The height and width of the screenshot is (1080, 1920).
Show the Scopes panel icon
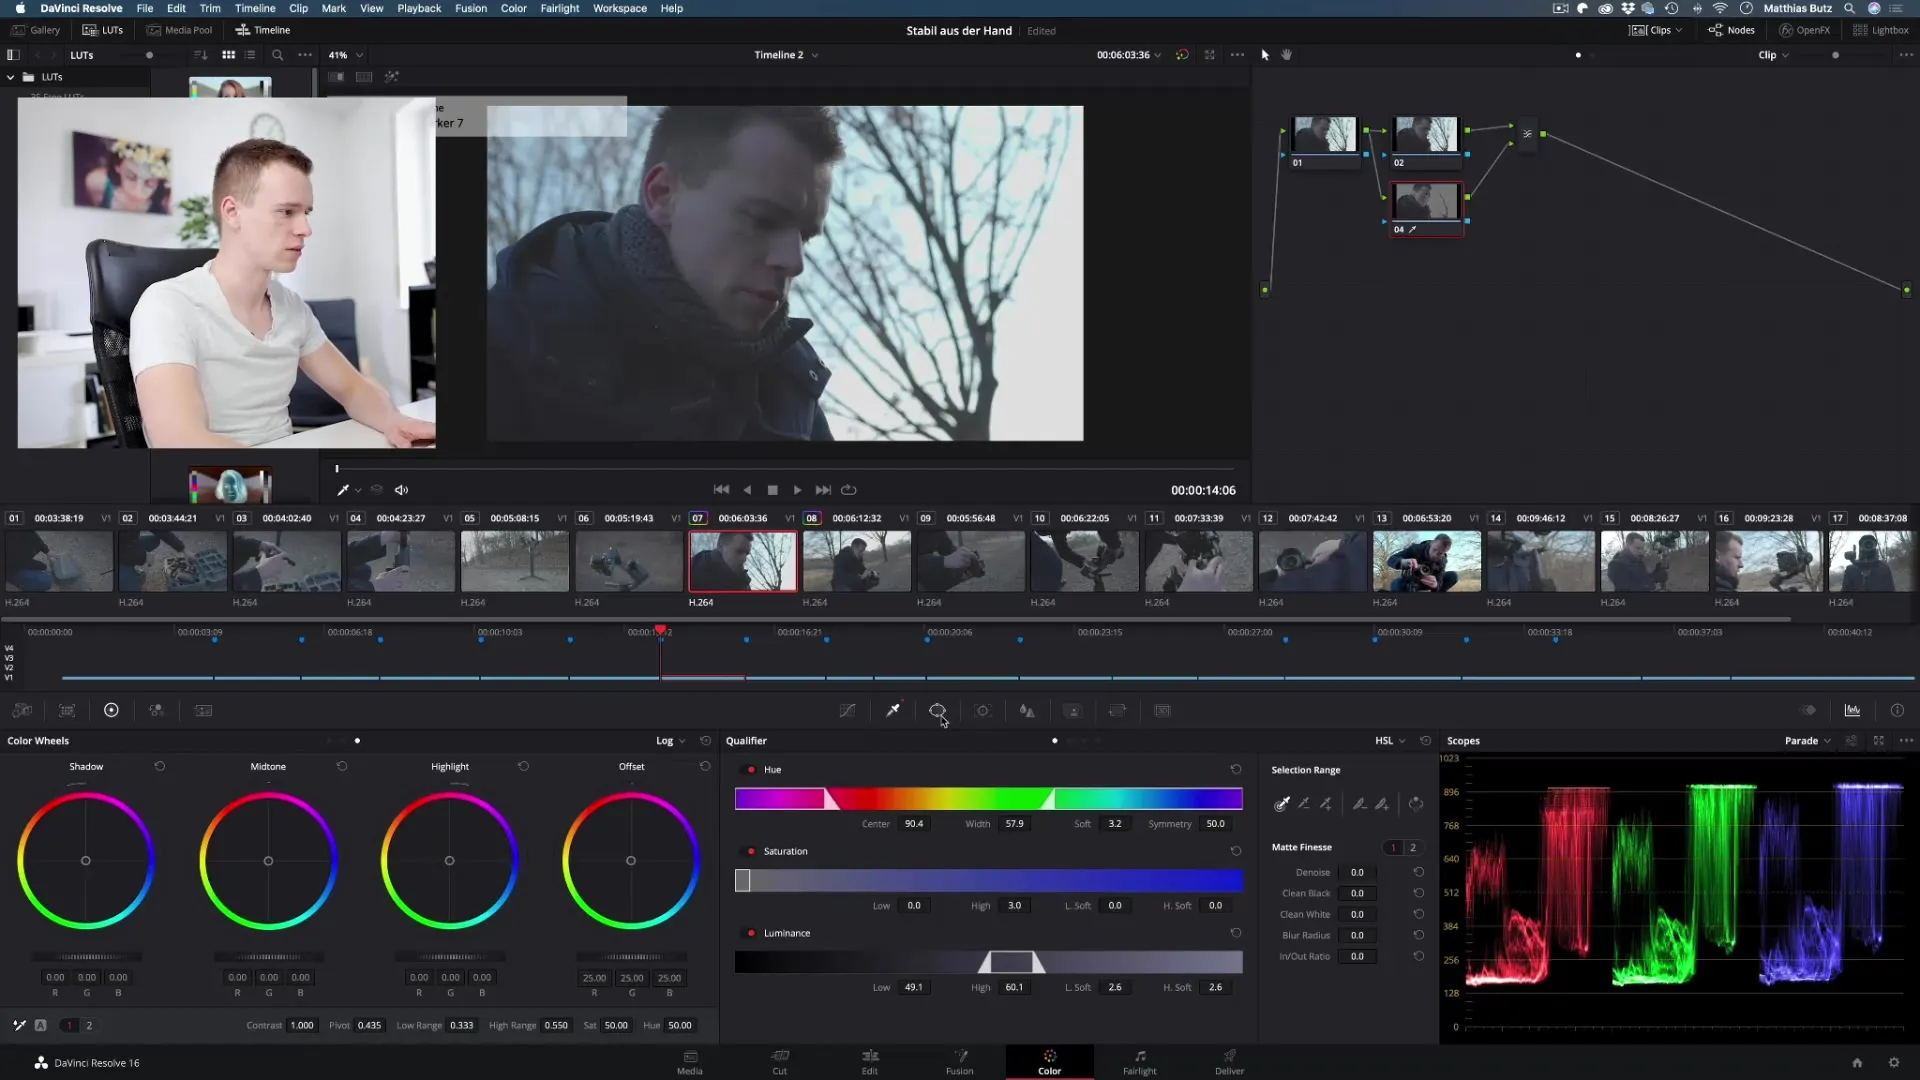click(x=1852, y=711)
